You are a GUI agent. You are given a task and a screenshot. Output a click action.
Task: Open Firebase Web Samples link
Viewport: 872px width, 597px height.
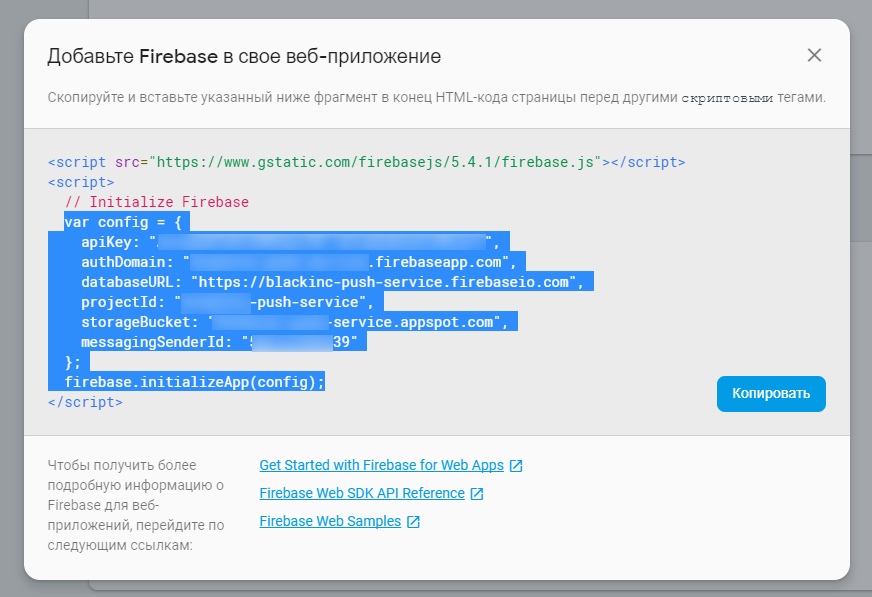click(x=330, y=521)
